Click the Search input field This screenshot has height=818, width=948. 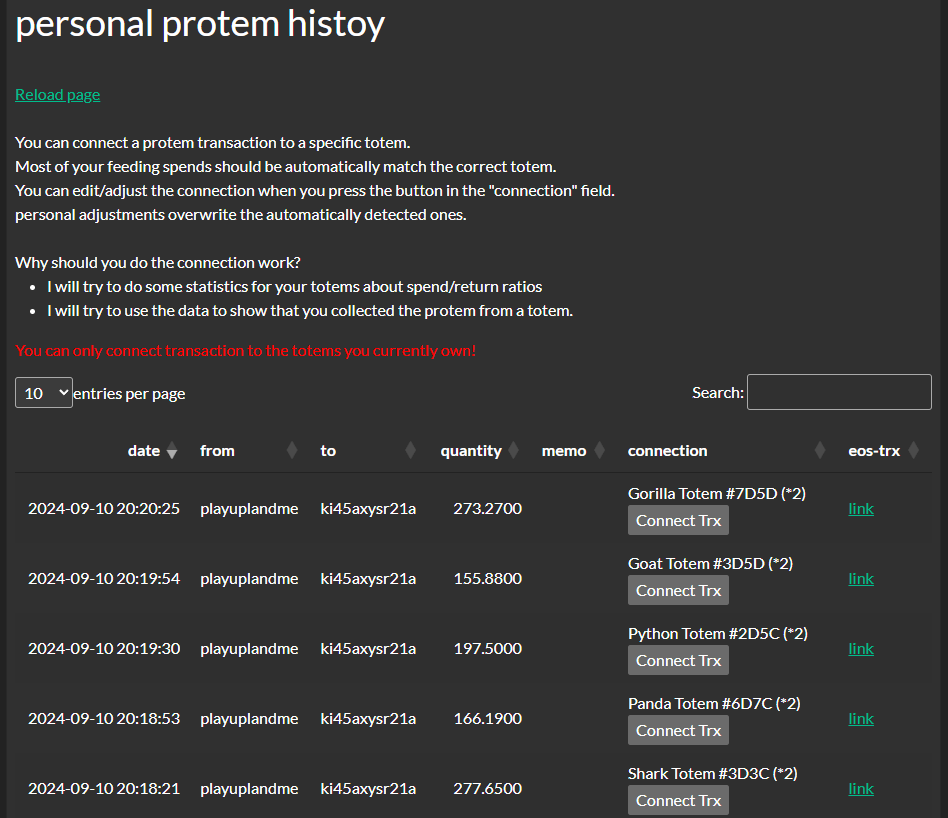(839, 392)
